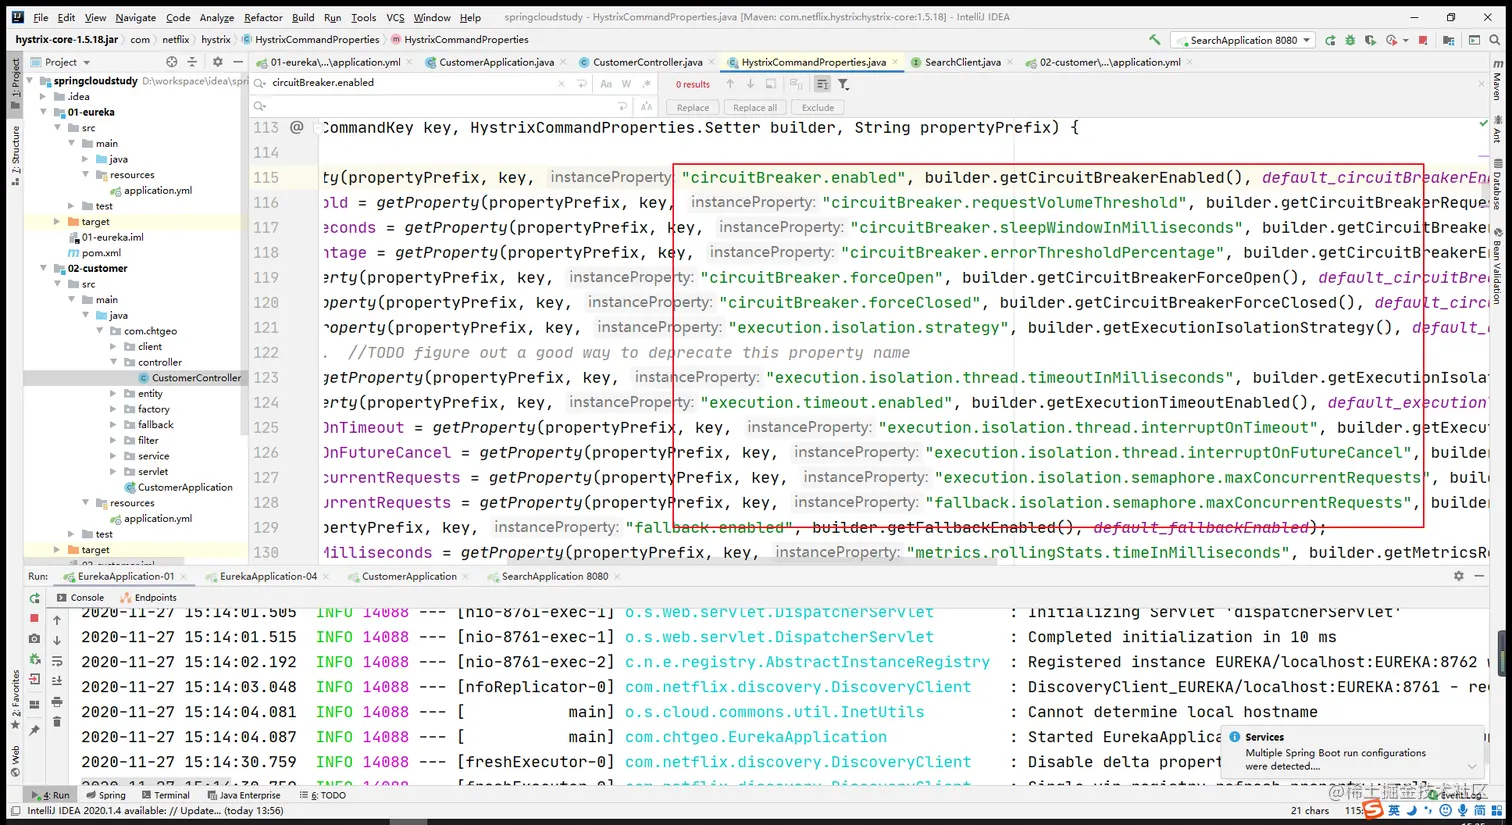This screenshot has width=1512, height=825.
Task: Click the Exclude button
Action: click(817, 107)
